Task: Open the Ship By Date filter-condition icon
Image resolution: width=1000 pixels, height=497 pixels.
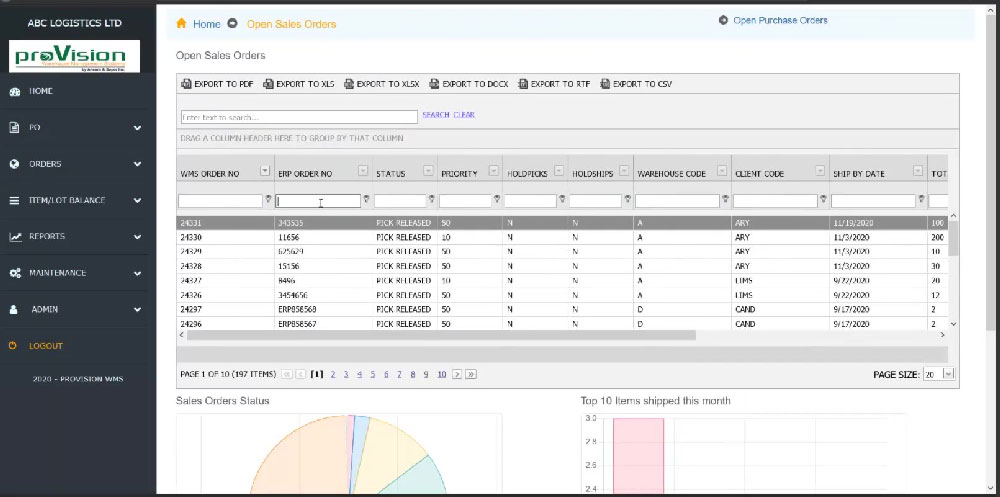Action: (922, 199)
